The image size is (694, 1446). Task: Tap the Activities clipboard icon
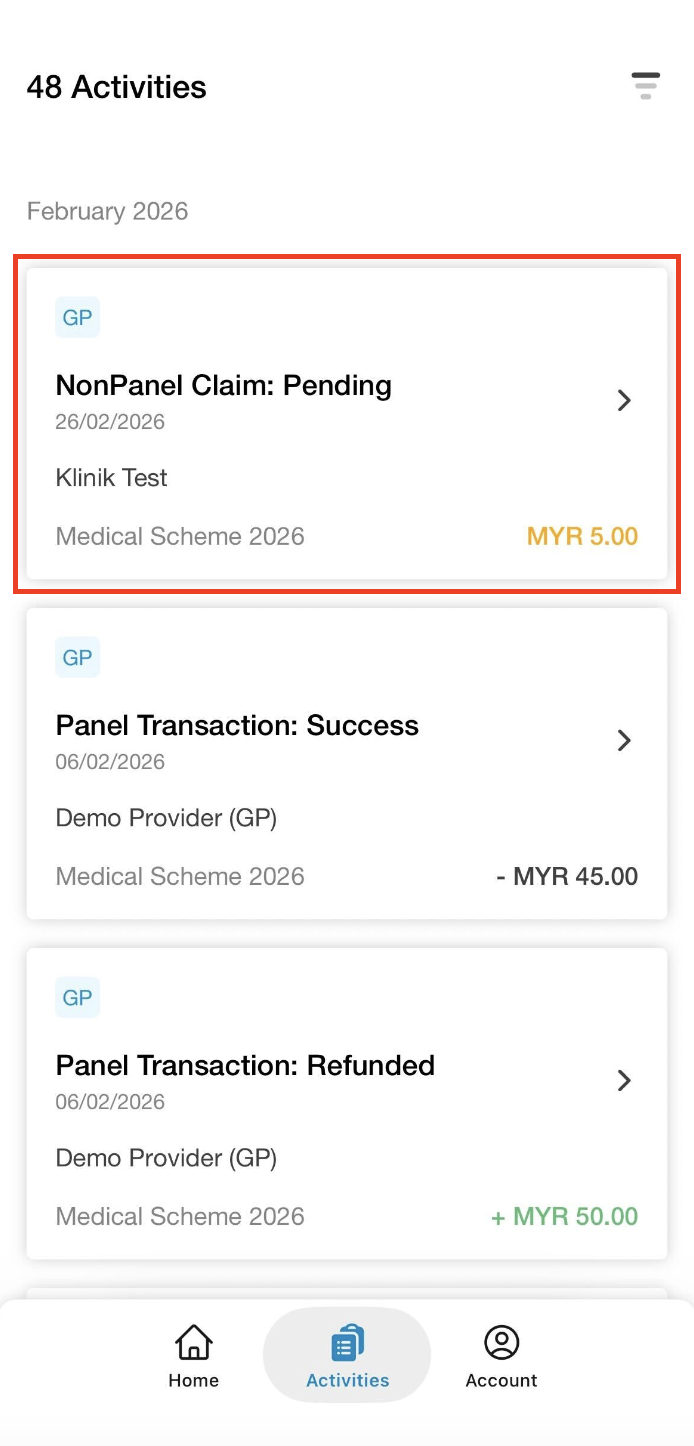(347, 1342)
